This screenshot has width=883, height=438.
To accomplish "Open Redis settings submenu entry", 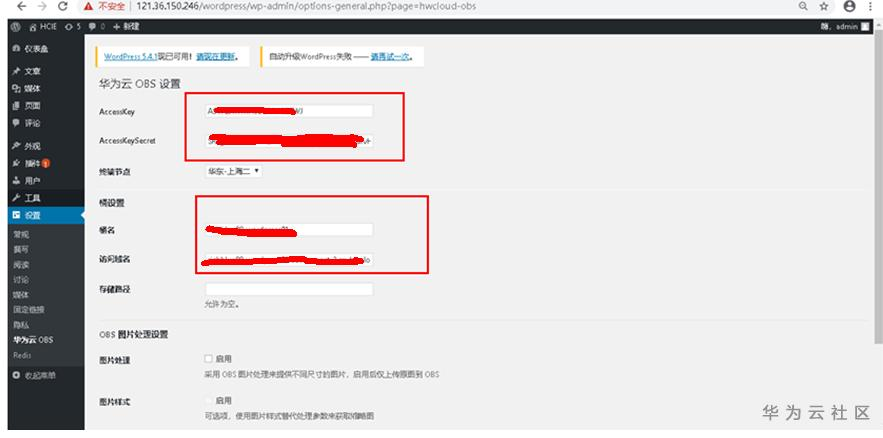I will coord(22,355).
